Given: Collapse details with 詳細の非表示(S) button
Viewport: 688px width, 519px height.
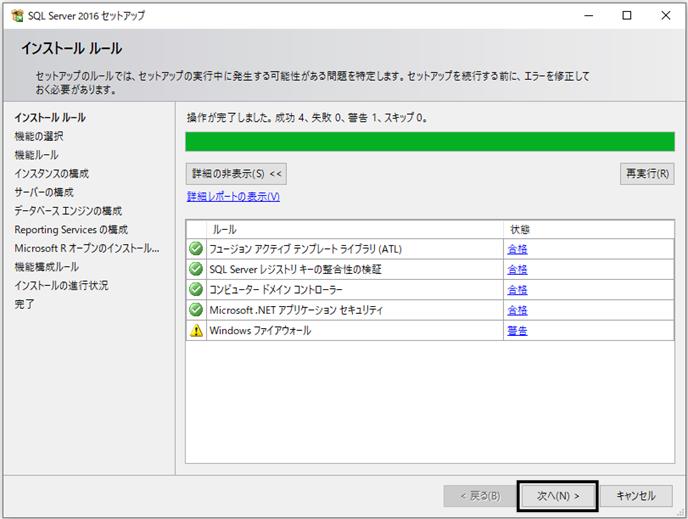Looking at the screenshot, I should coord(236,174).
